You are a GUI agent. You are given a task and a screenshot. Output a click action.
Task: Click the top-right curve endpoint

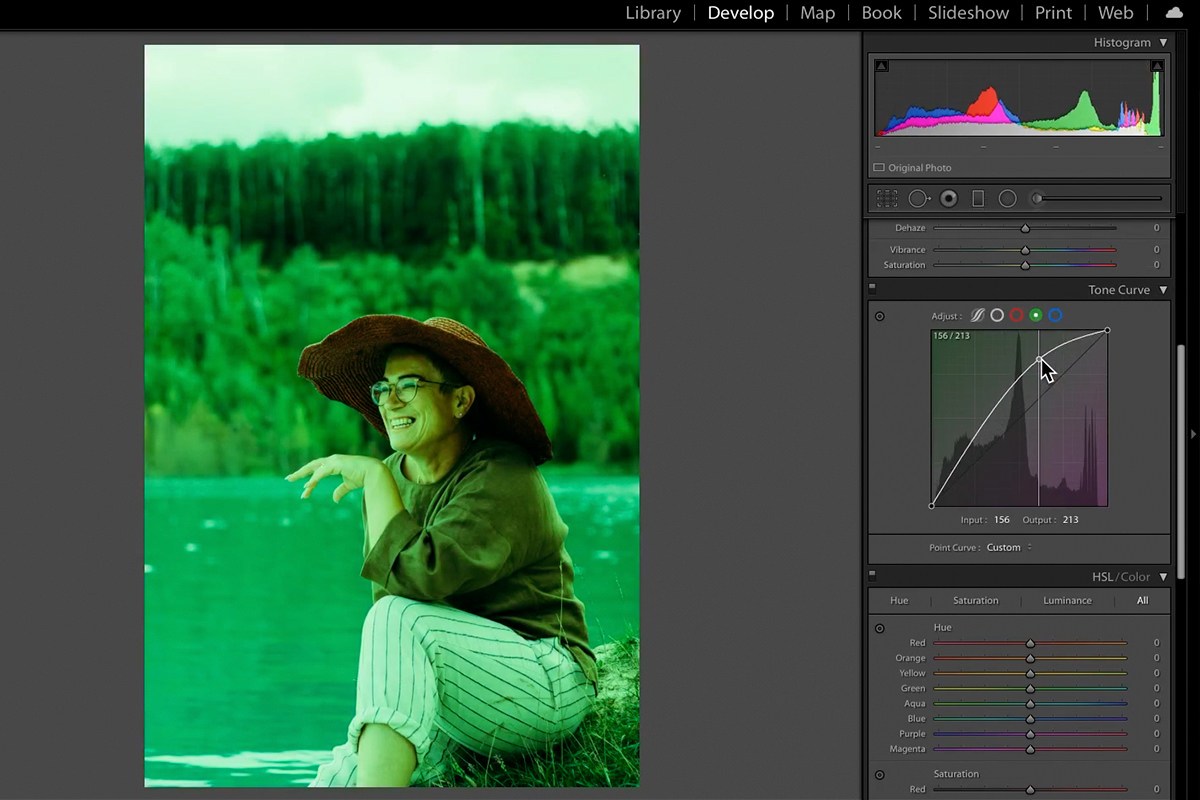click(1107, 330)
